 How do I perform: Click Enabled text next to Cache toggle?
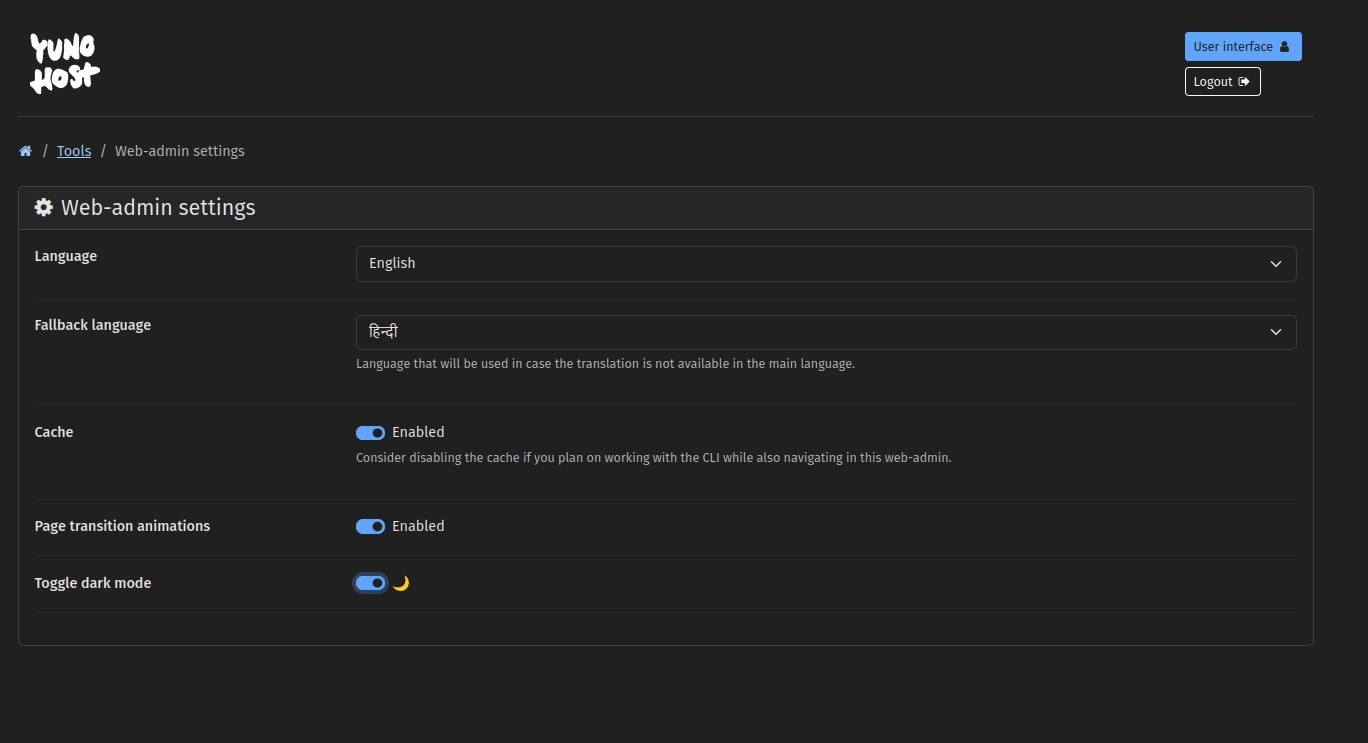[418, 432]
